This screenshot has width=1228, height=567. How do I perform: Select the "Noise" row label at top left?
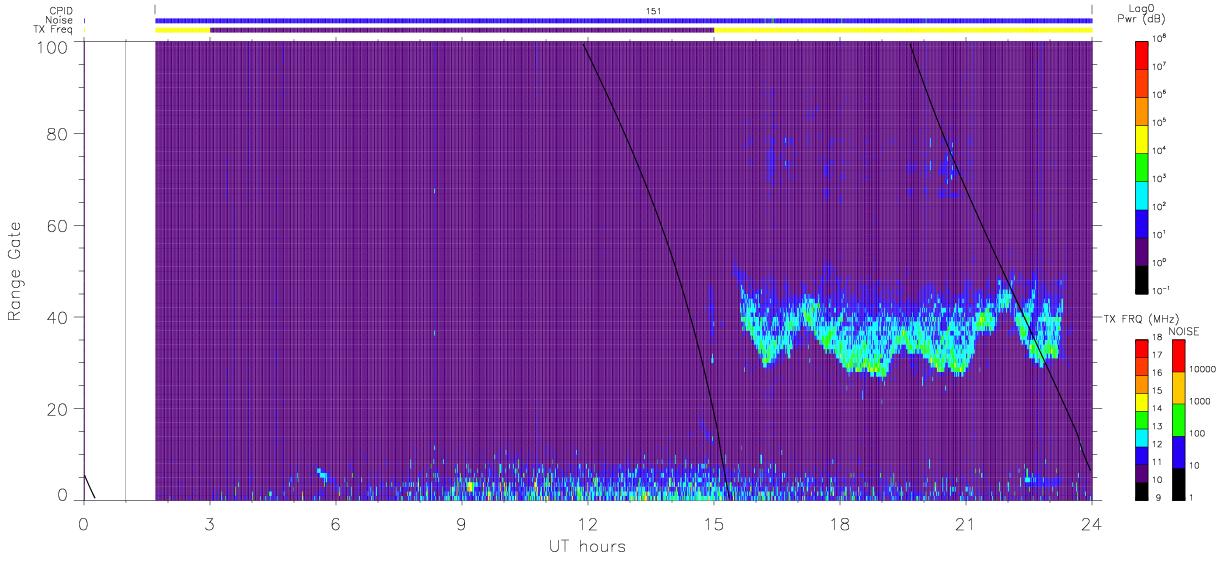(61, 20)
